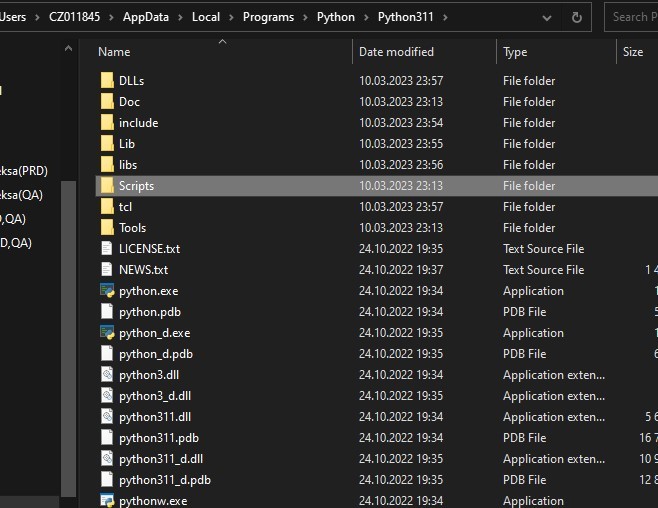Click the python311_d.pdb file icon
This screenshot has height=508, width=658.
click(x=107, y=479)
